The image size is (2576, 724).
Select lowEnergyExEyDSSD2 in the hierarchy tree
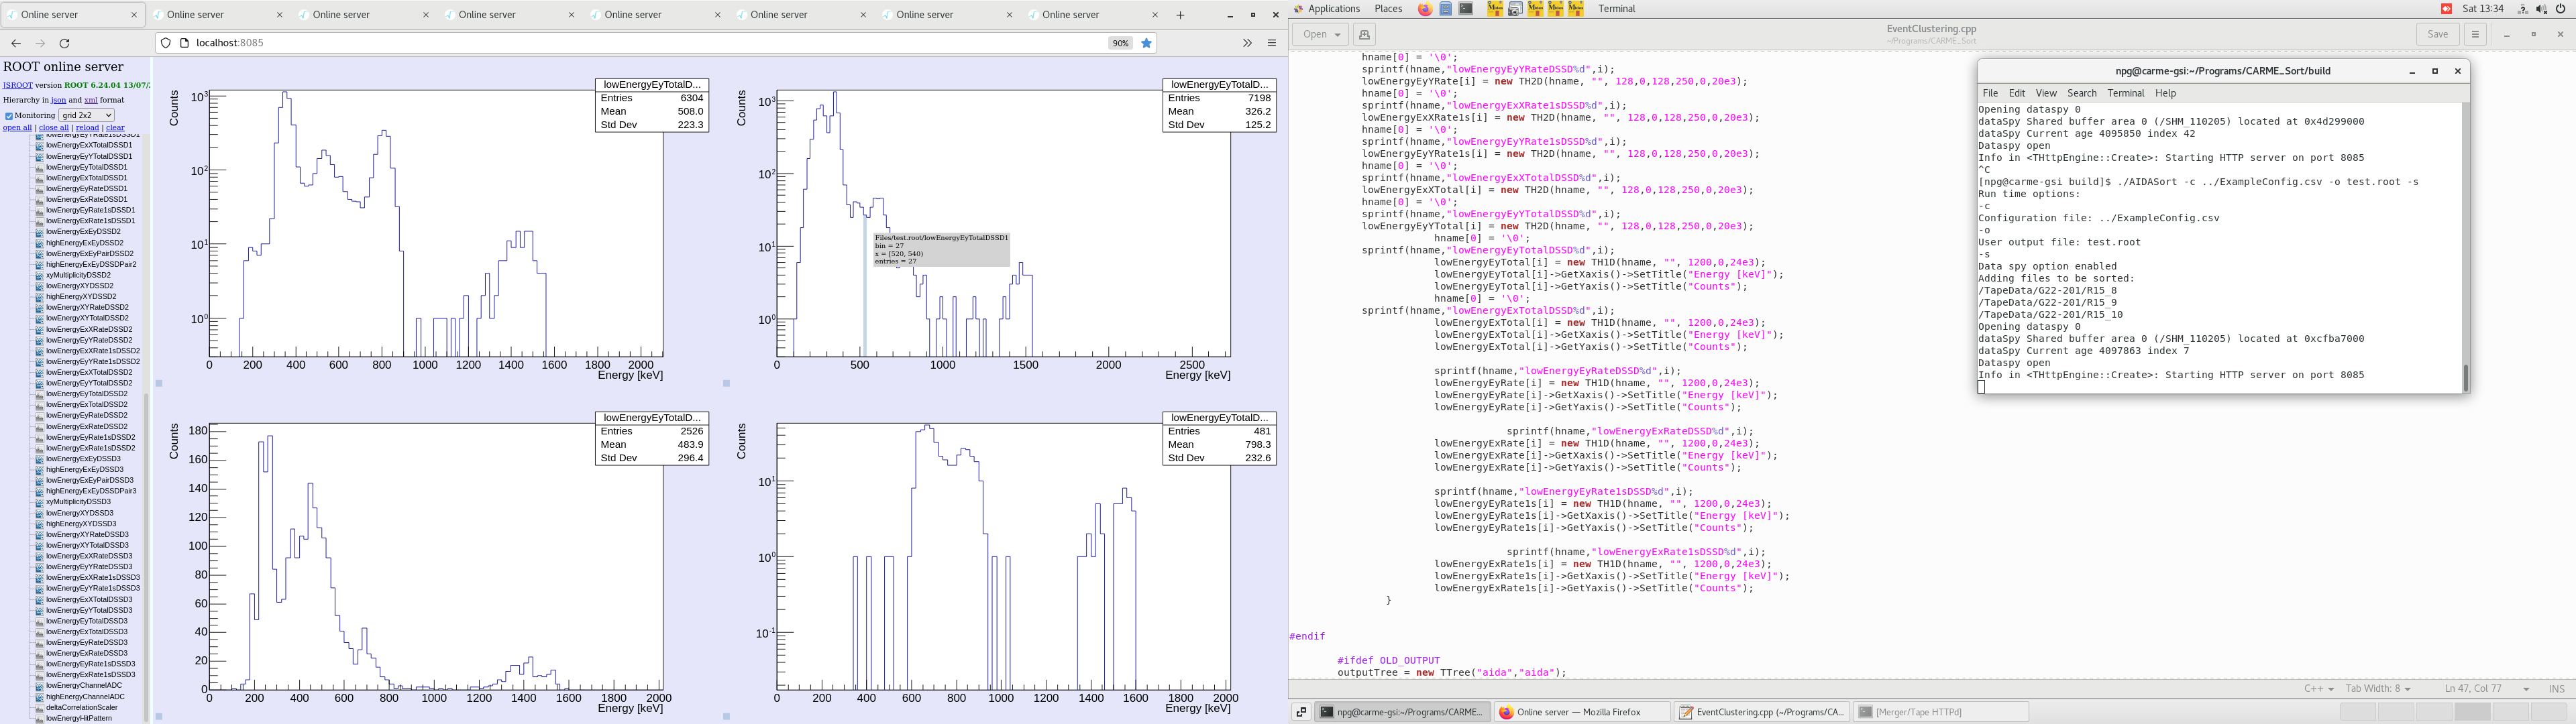(x=83, y=232)
